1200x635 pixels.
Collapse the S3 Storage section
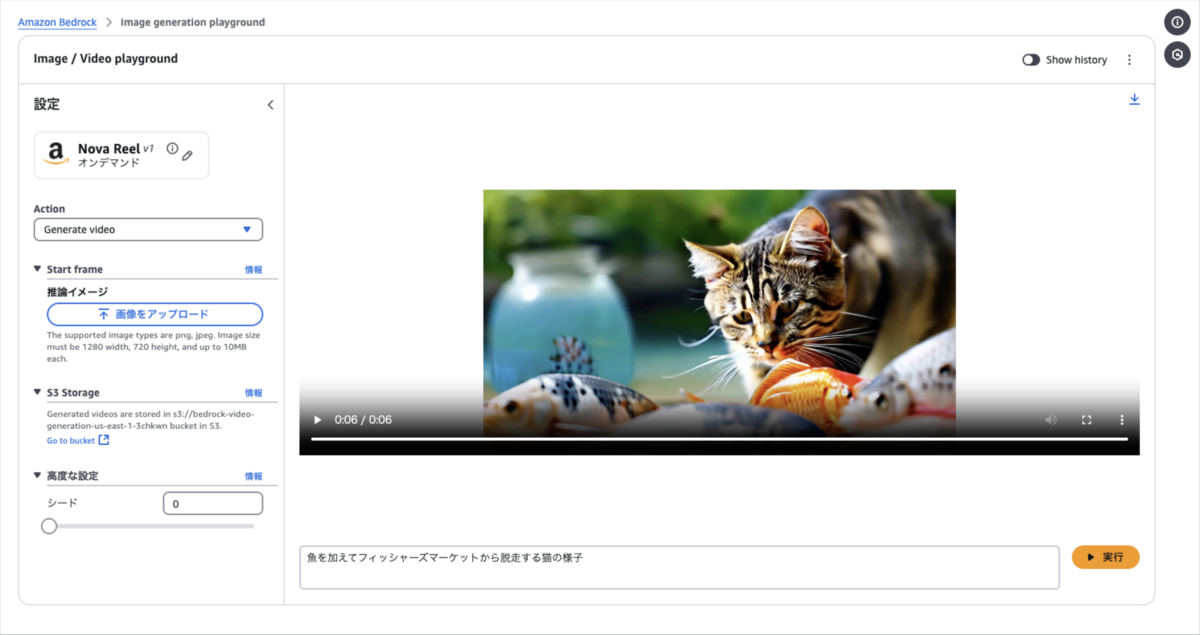pos(38,393)
